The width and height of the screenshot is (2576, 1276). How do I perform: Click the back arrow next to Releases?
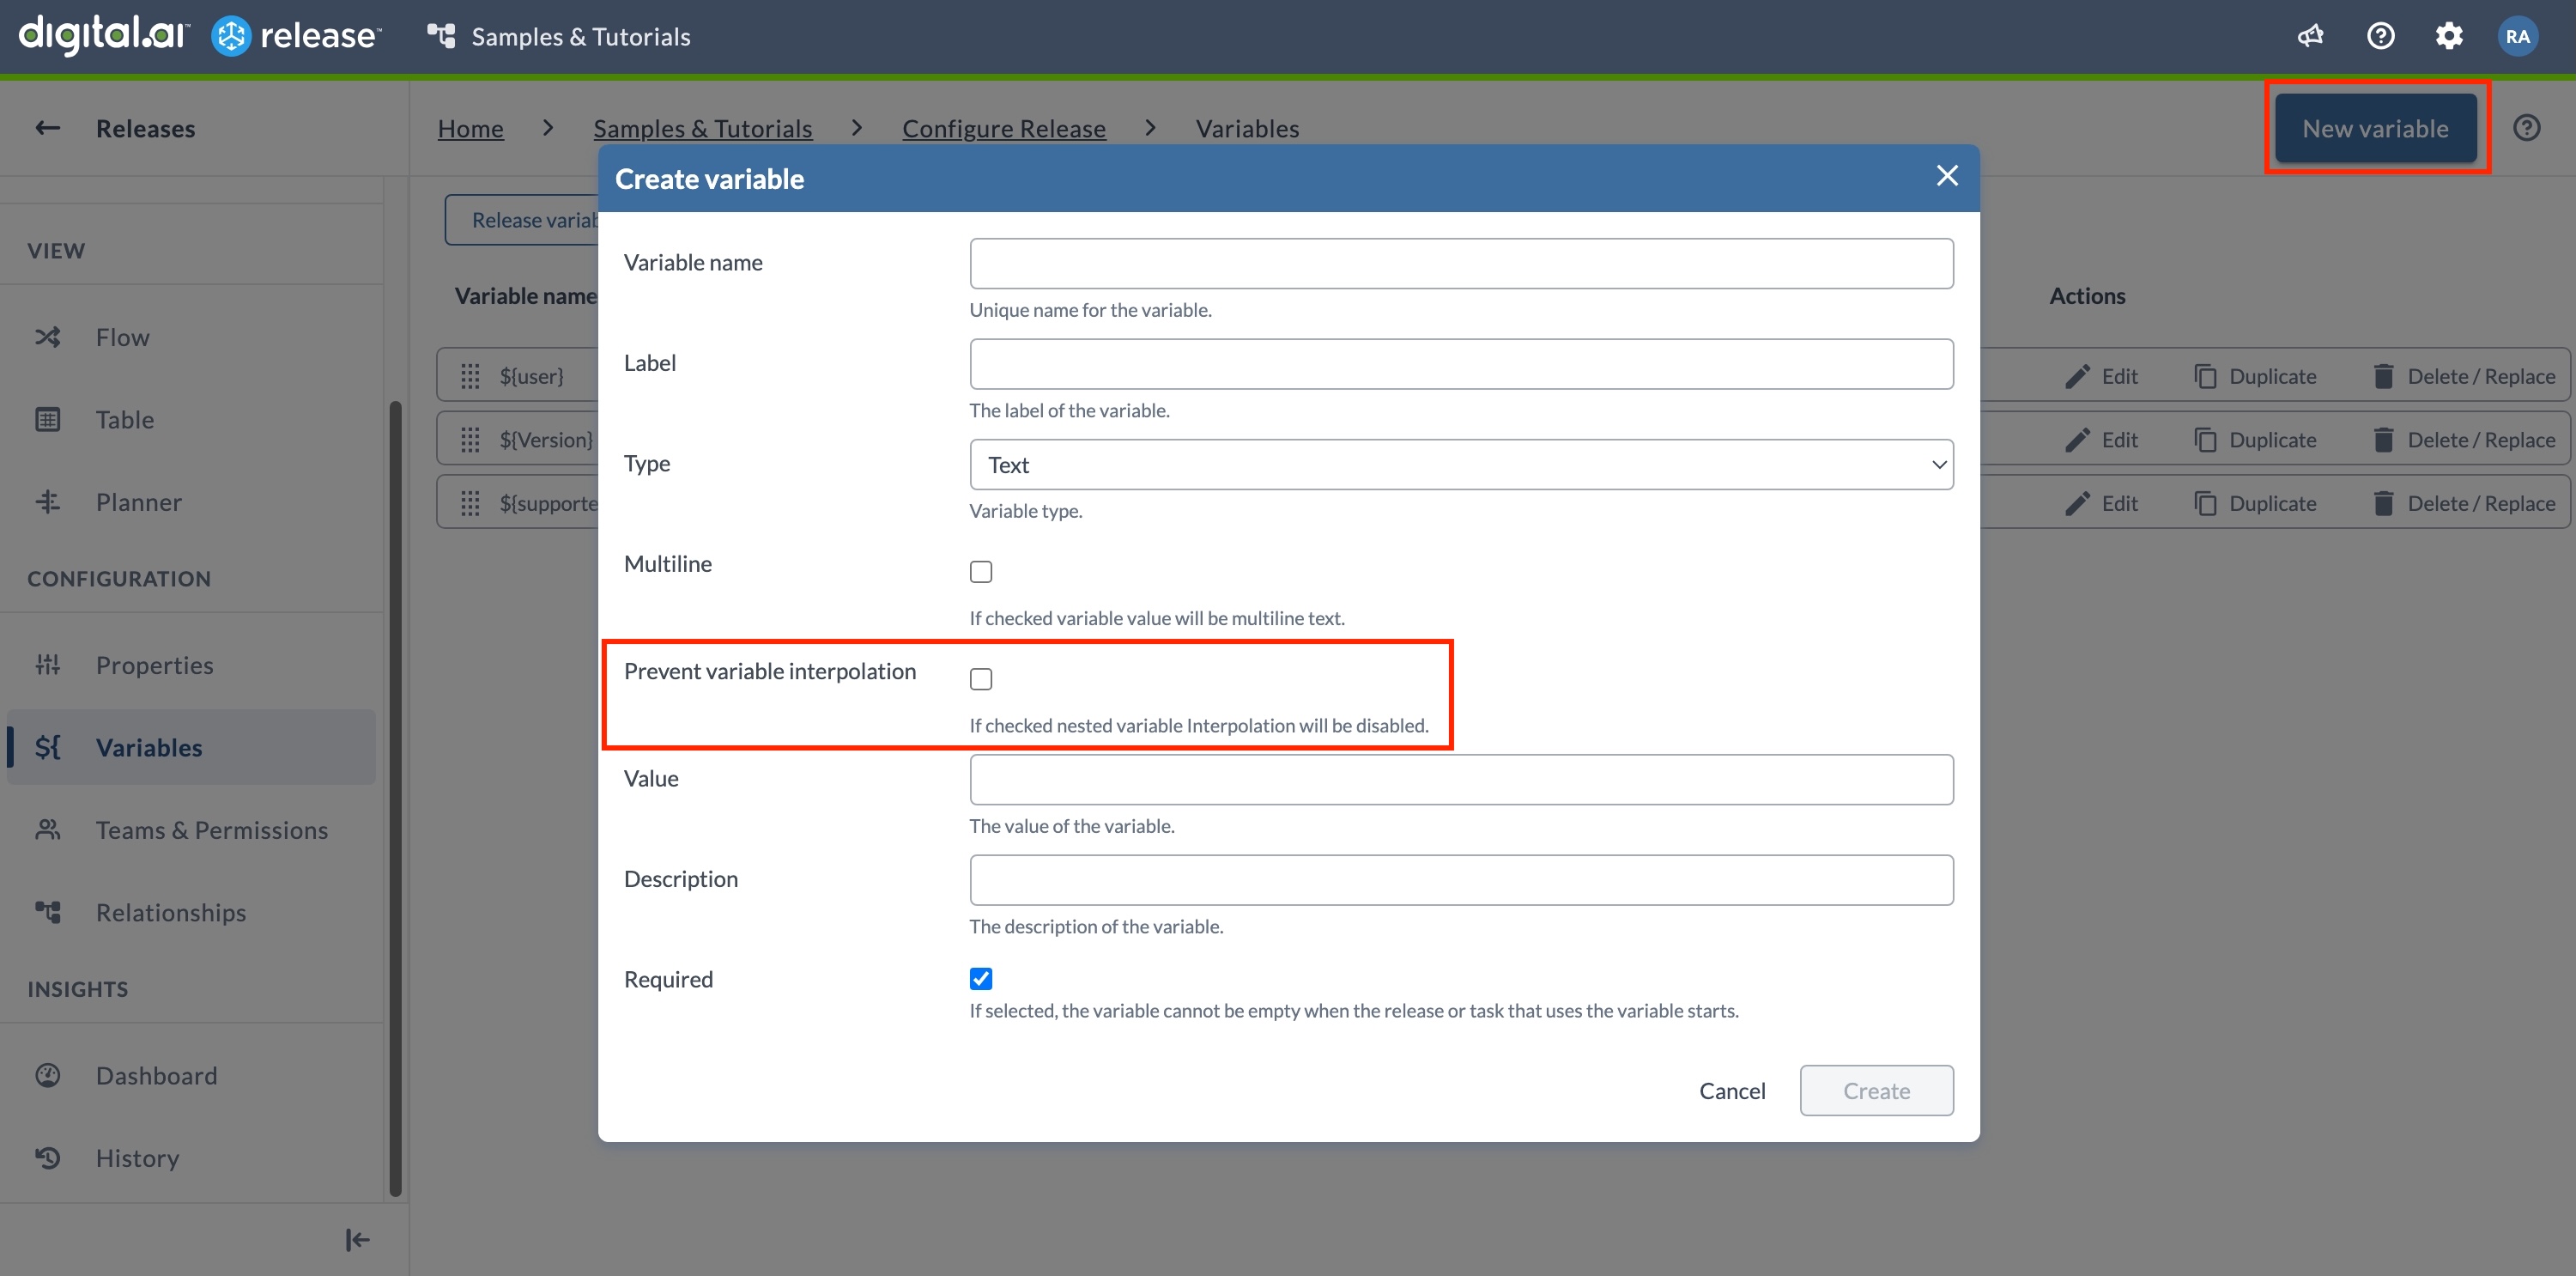coord(47,128)
